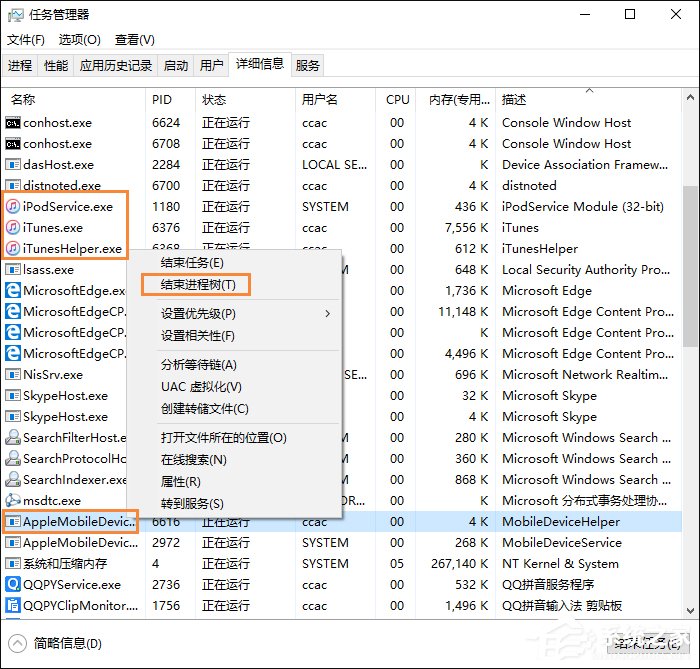This screenshot has width=700, height=669.
Task: Click the iPodService.exe icon
Action: [x=13, y=207]
